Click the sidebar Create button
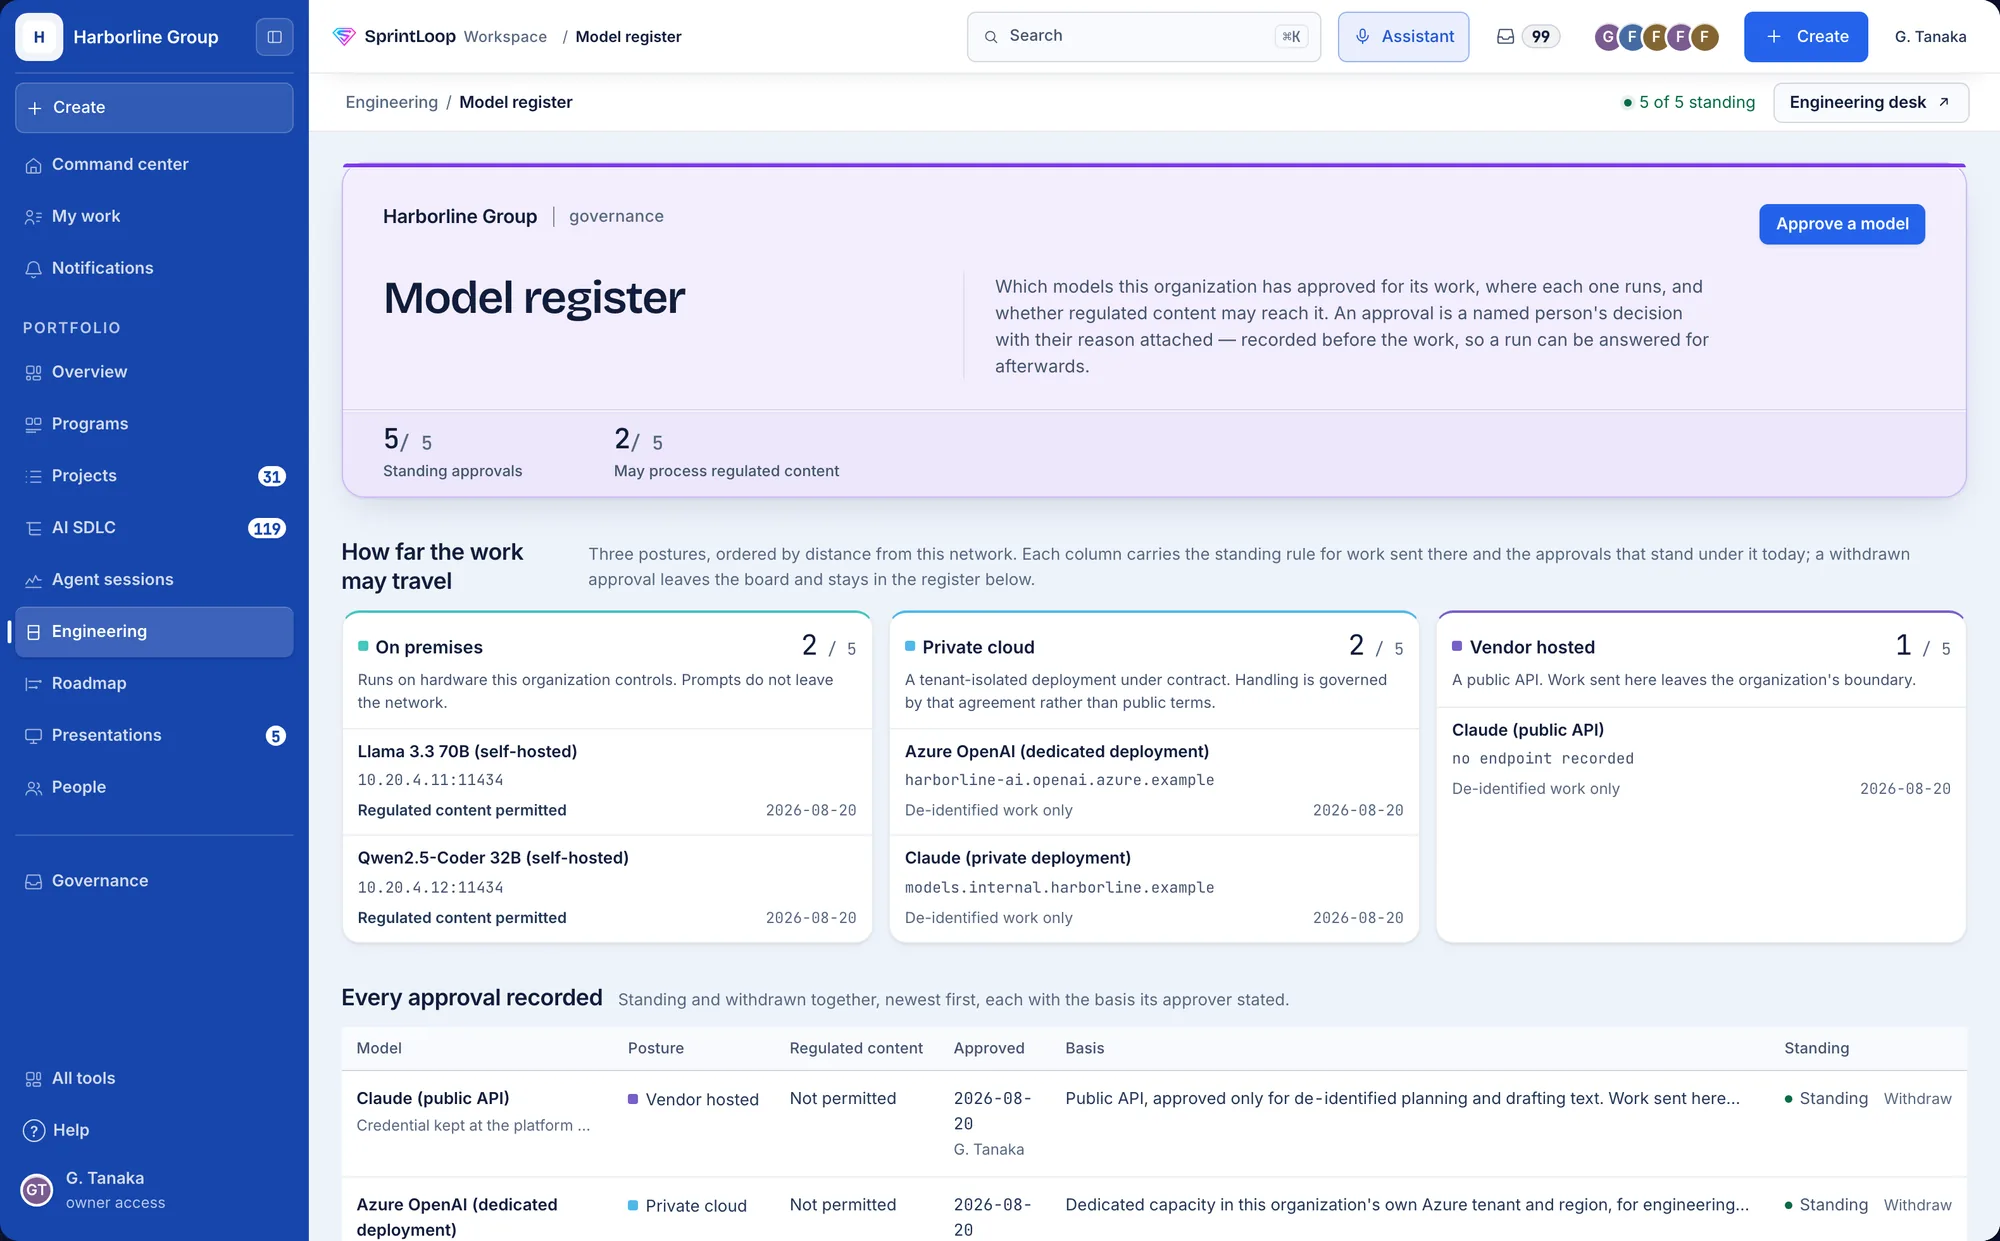 (x=154, y=108)
